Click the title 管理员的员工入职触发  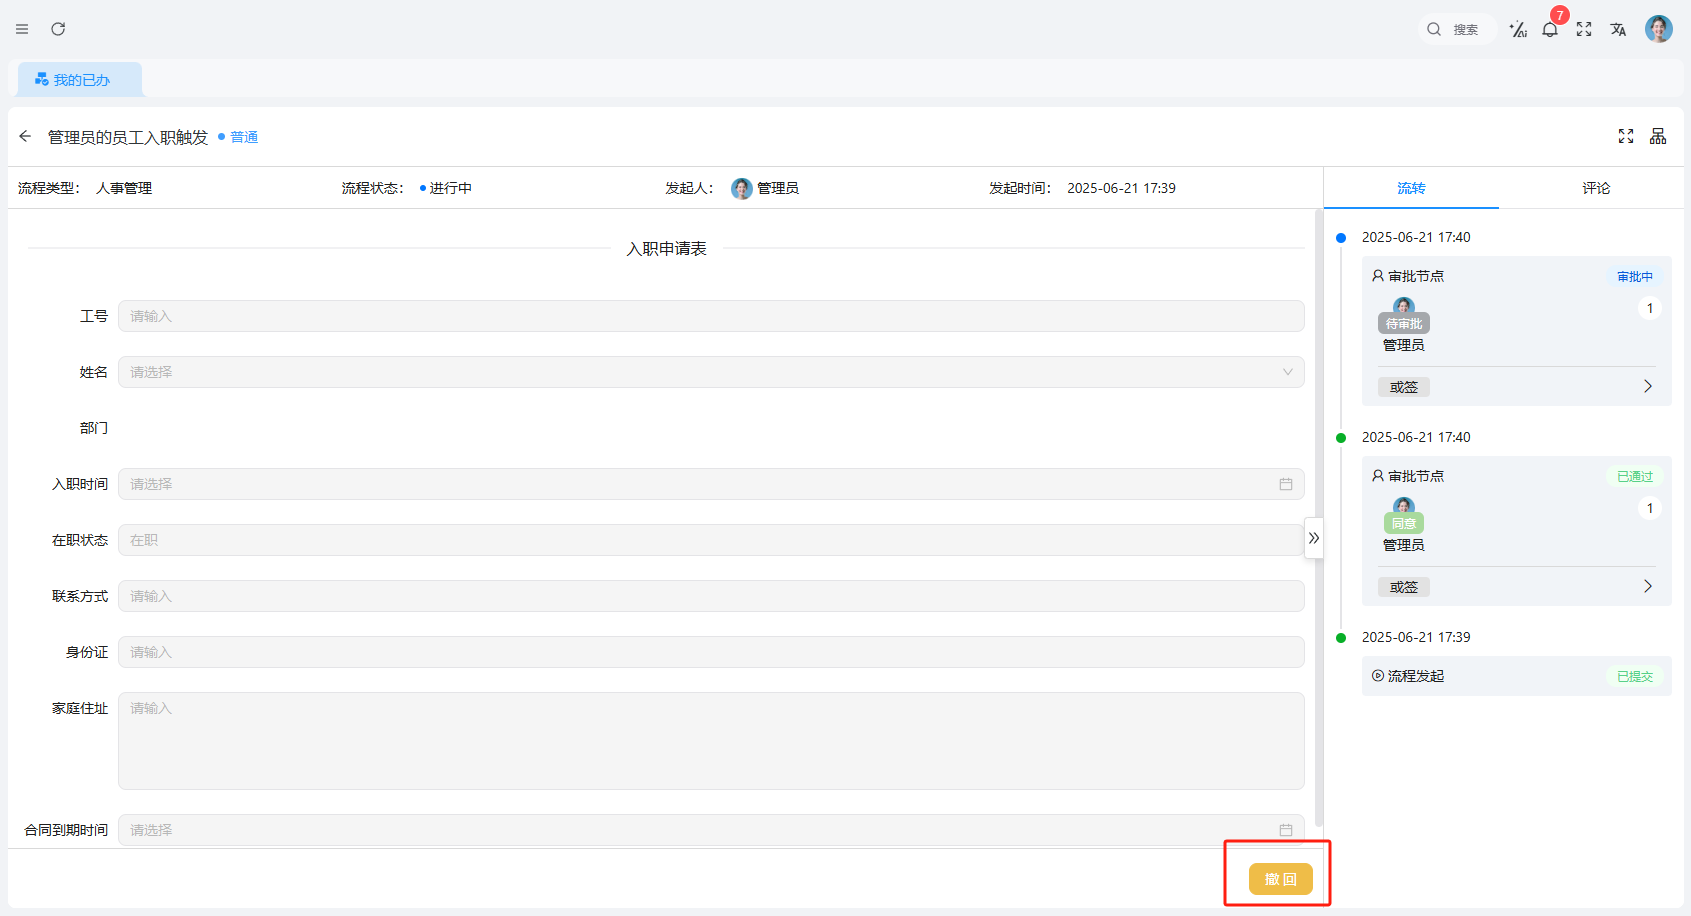pyautogui.click(x=128, y=137)
